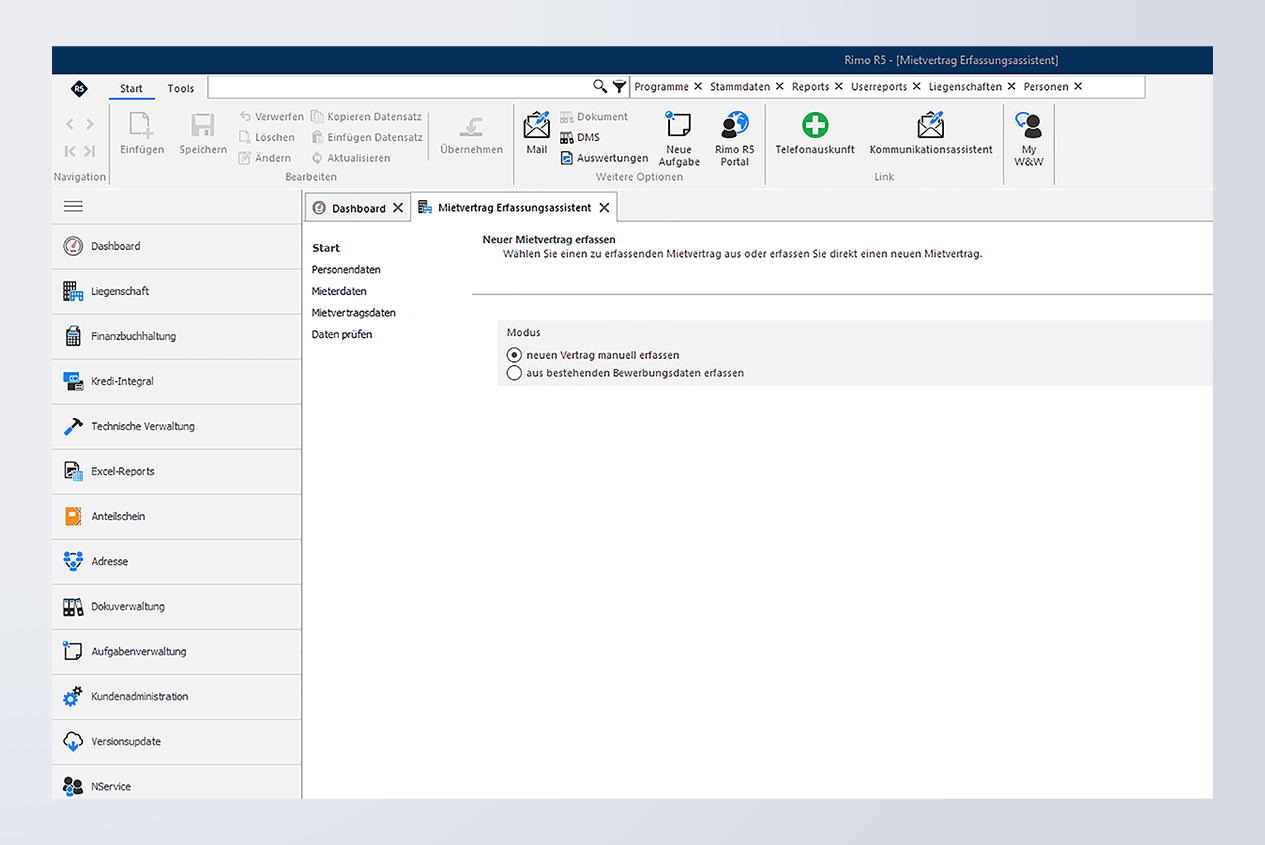Go to Mietvertragsdaten wizard step
Viewport: 1265px width, 845px height.
click(x=353, y=313)
